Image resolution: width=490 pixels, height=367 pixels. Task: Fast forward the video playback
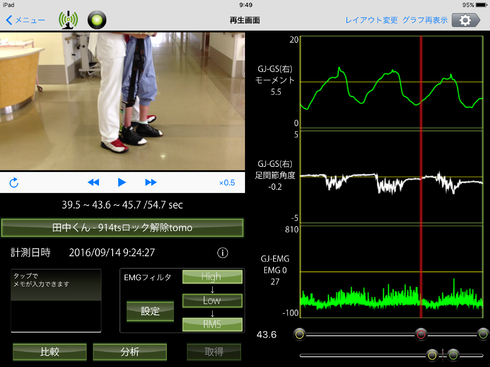pyautogui.click(x=151, y=182)
